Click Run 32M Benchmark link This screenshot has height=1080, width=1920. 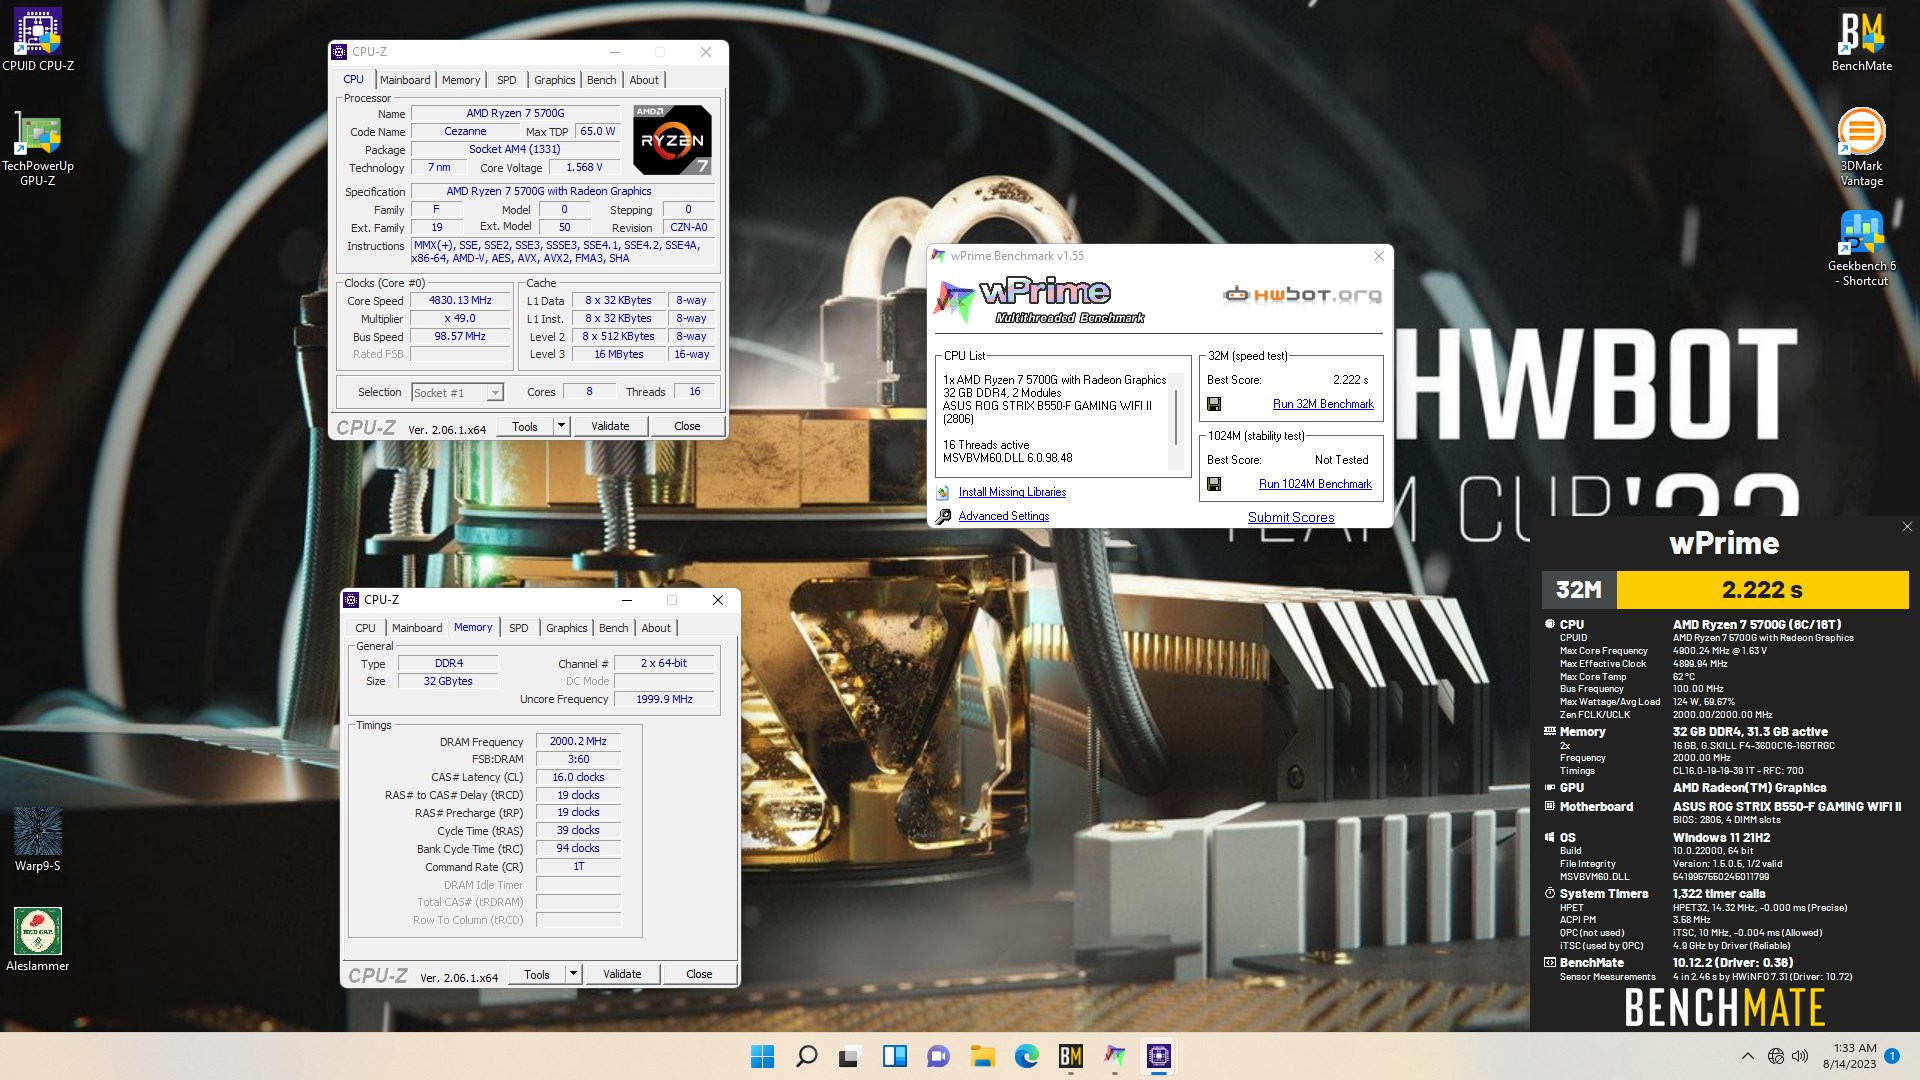click(x=1323, y=404)
